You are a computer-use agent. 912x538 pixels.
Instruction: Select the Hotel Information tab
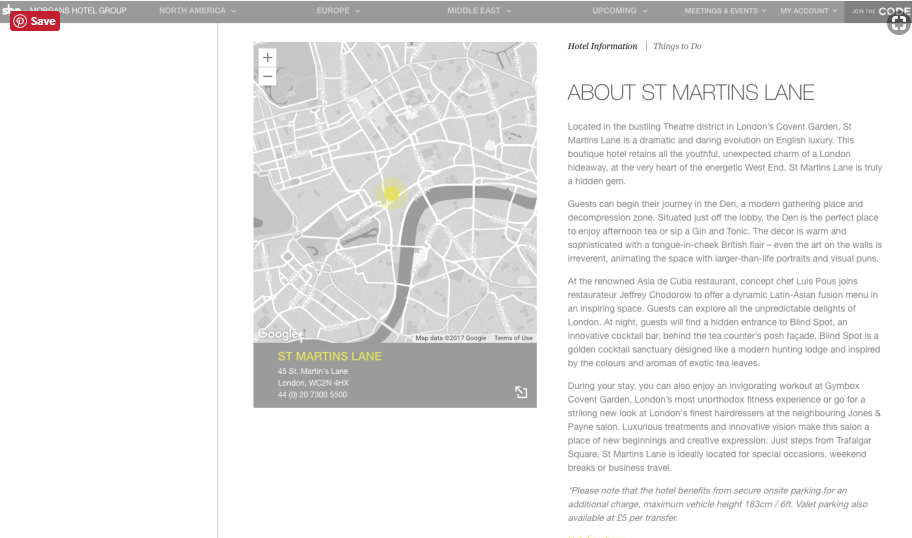pos(602,46)
